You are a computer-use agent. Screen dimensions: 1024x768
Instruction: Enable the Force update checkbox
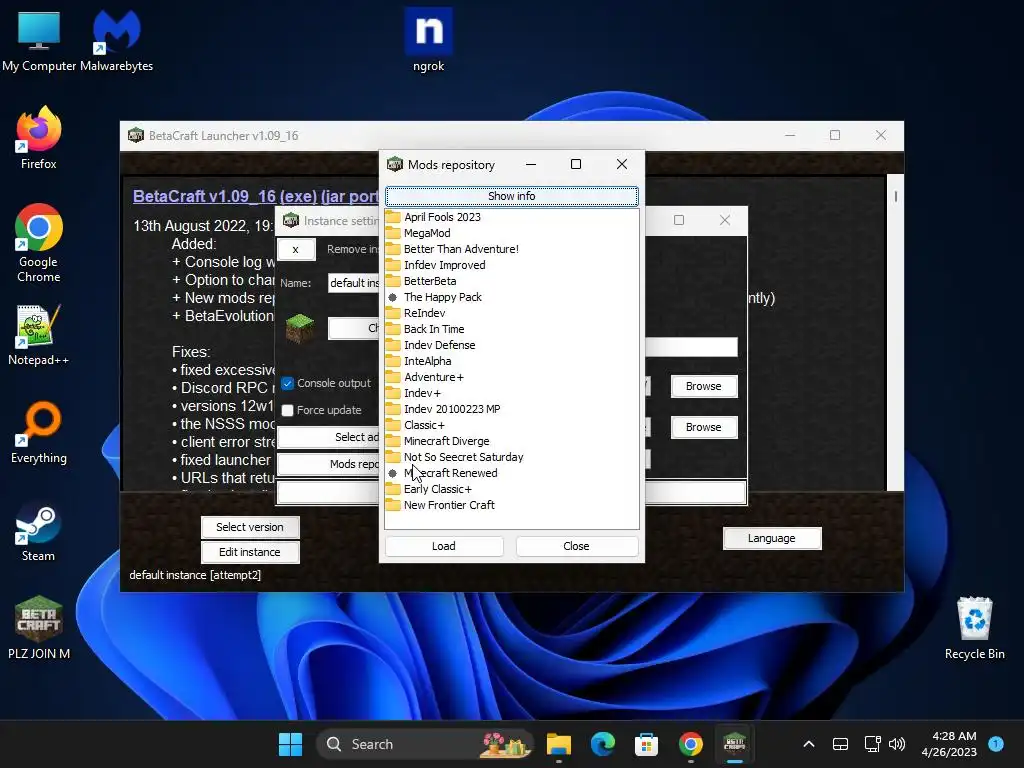click(x=287, y=410)
